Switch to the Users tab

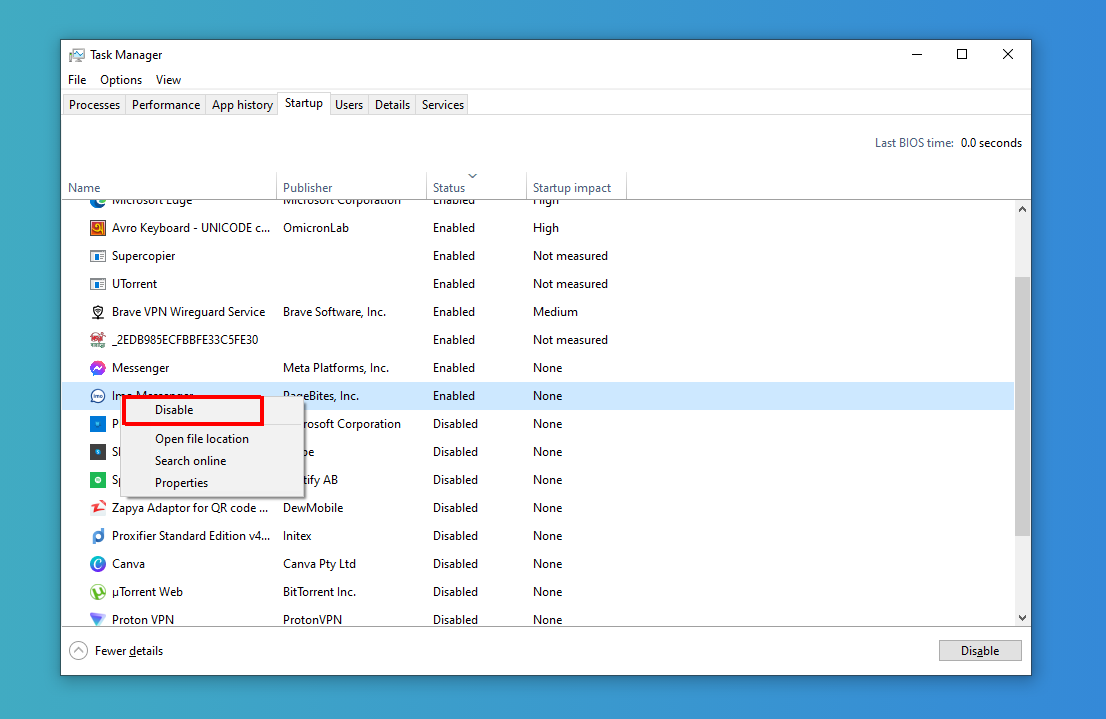(x=349, y=104)
